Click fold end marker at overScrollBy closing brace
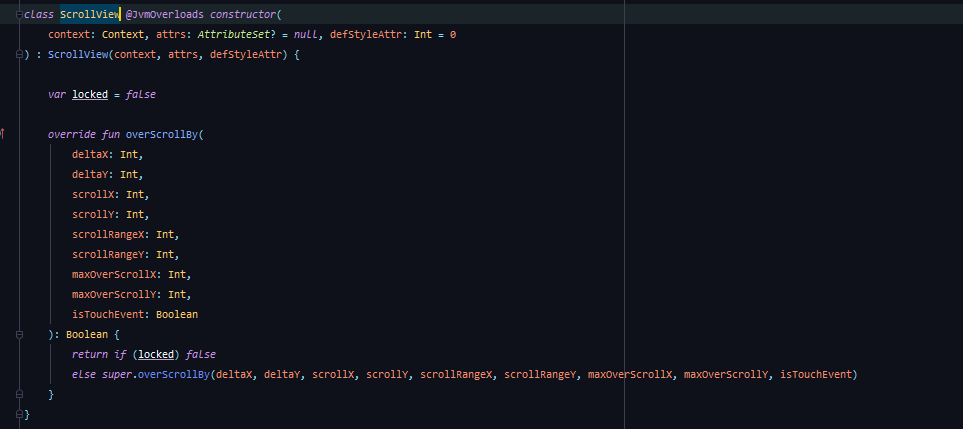The image size is (963, 429). pos(20,395)
